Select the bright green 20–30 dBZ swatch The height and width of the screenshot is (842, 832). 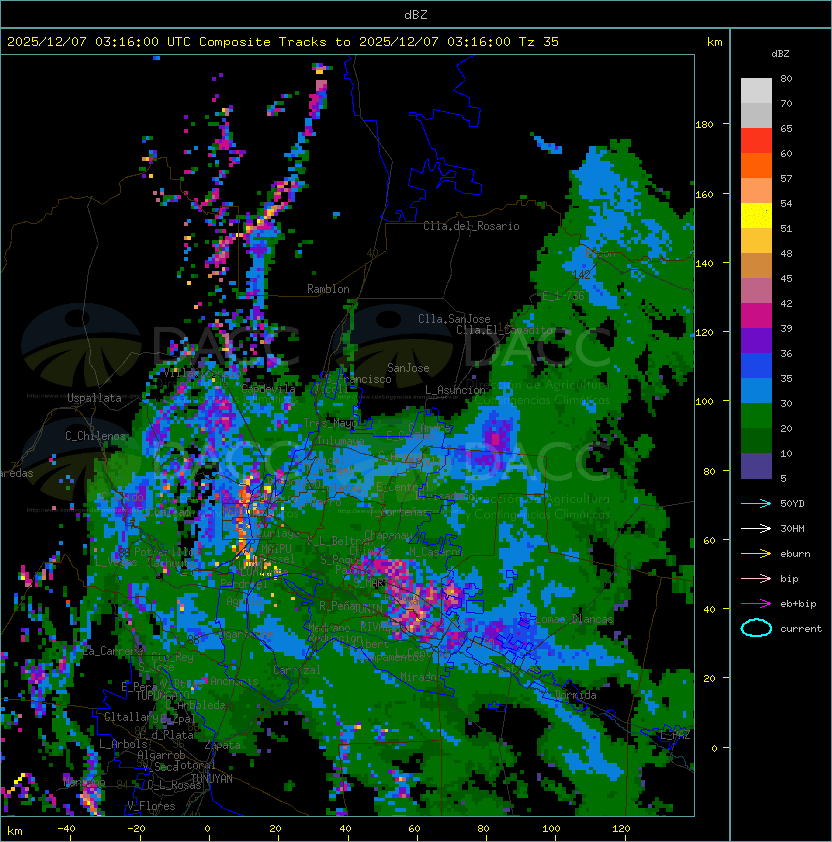(x=756, y=416)
